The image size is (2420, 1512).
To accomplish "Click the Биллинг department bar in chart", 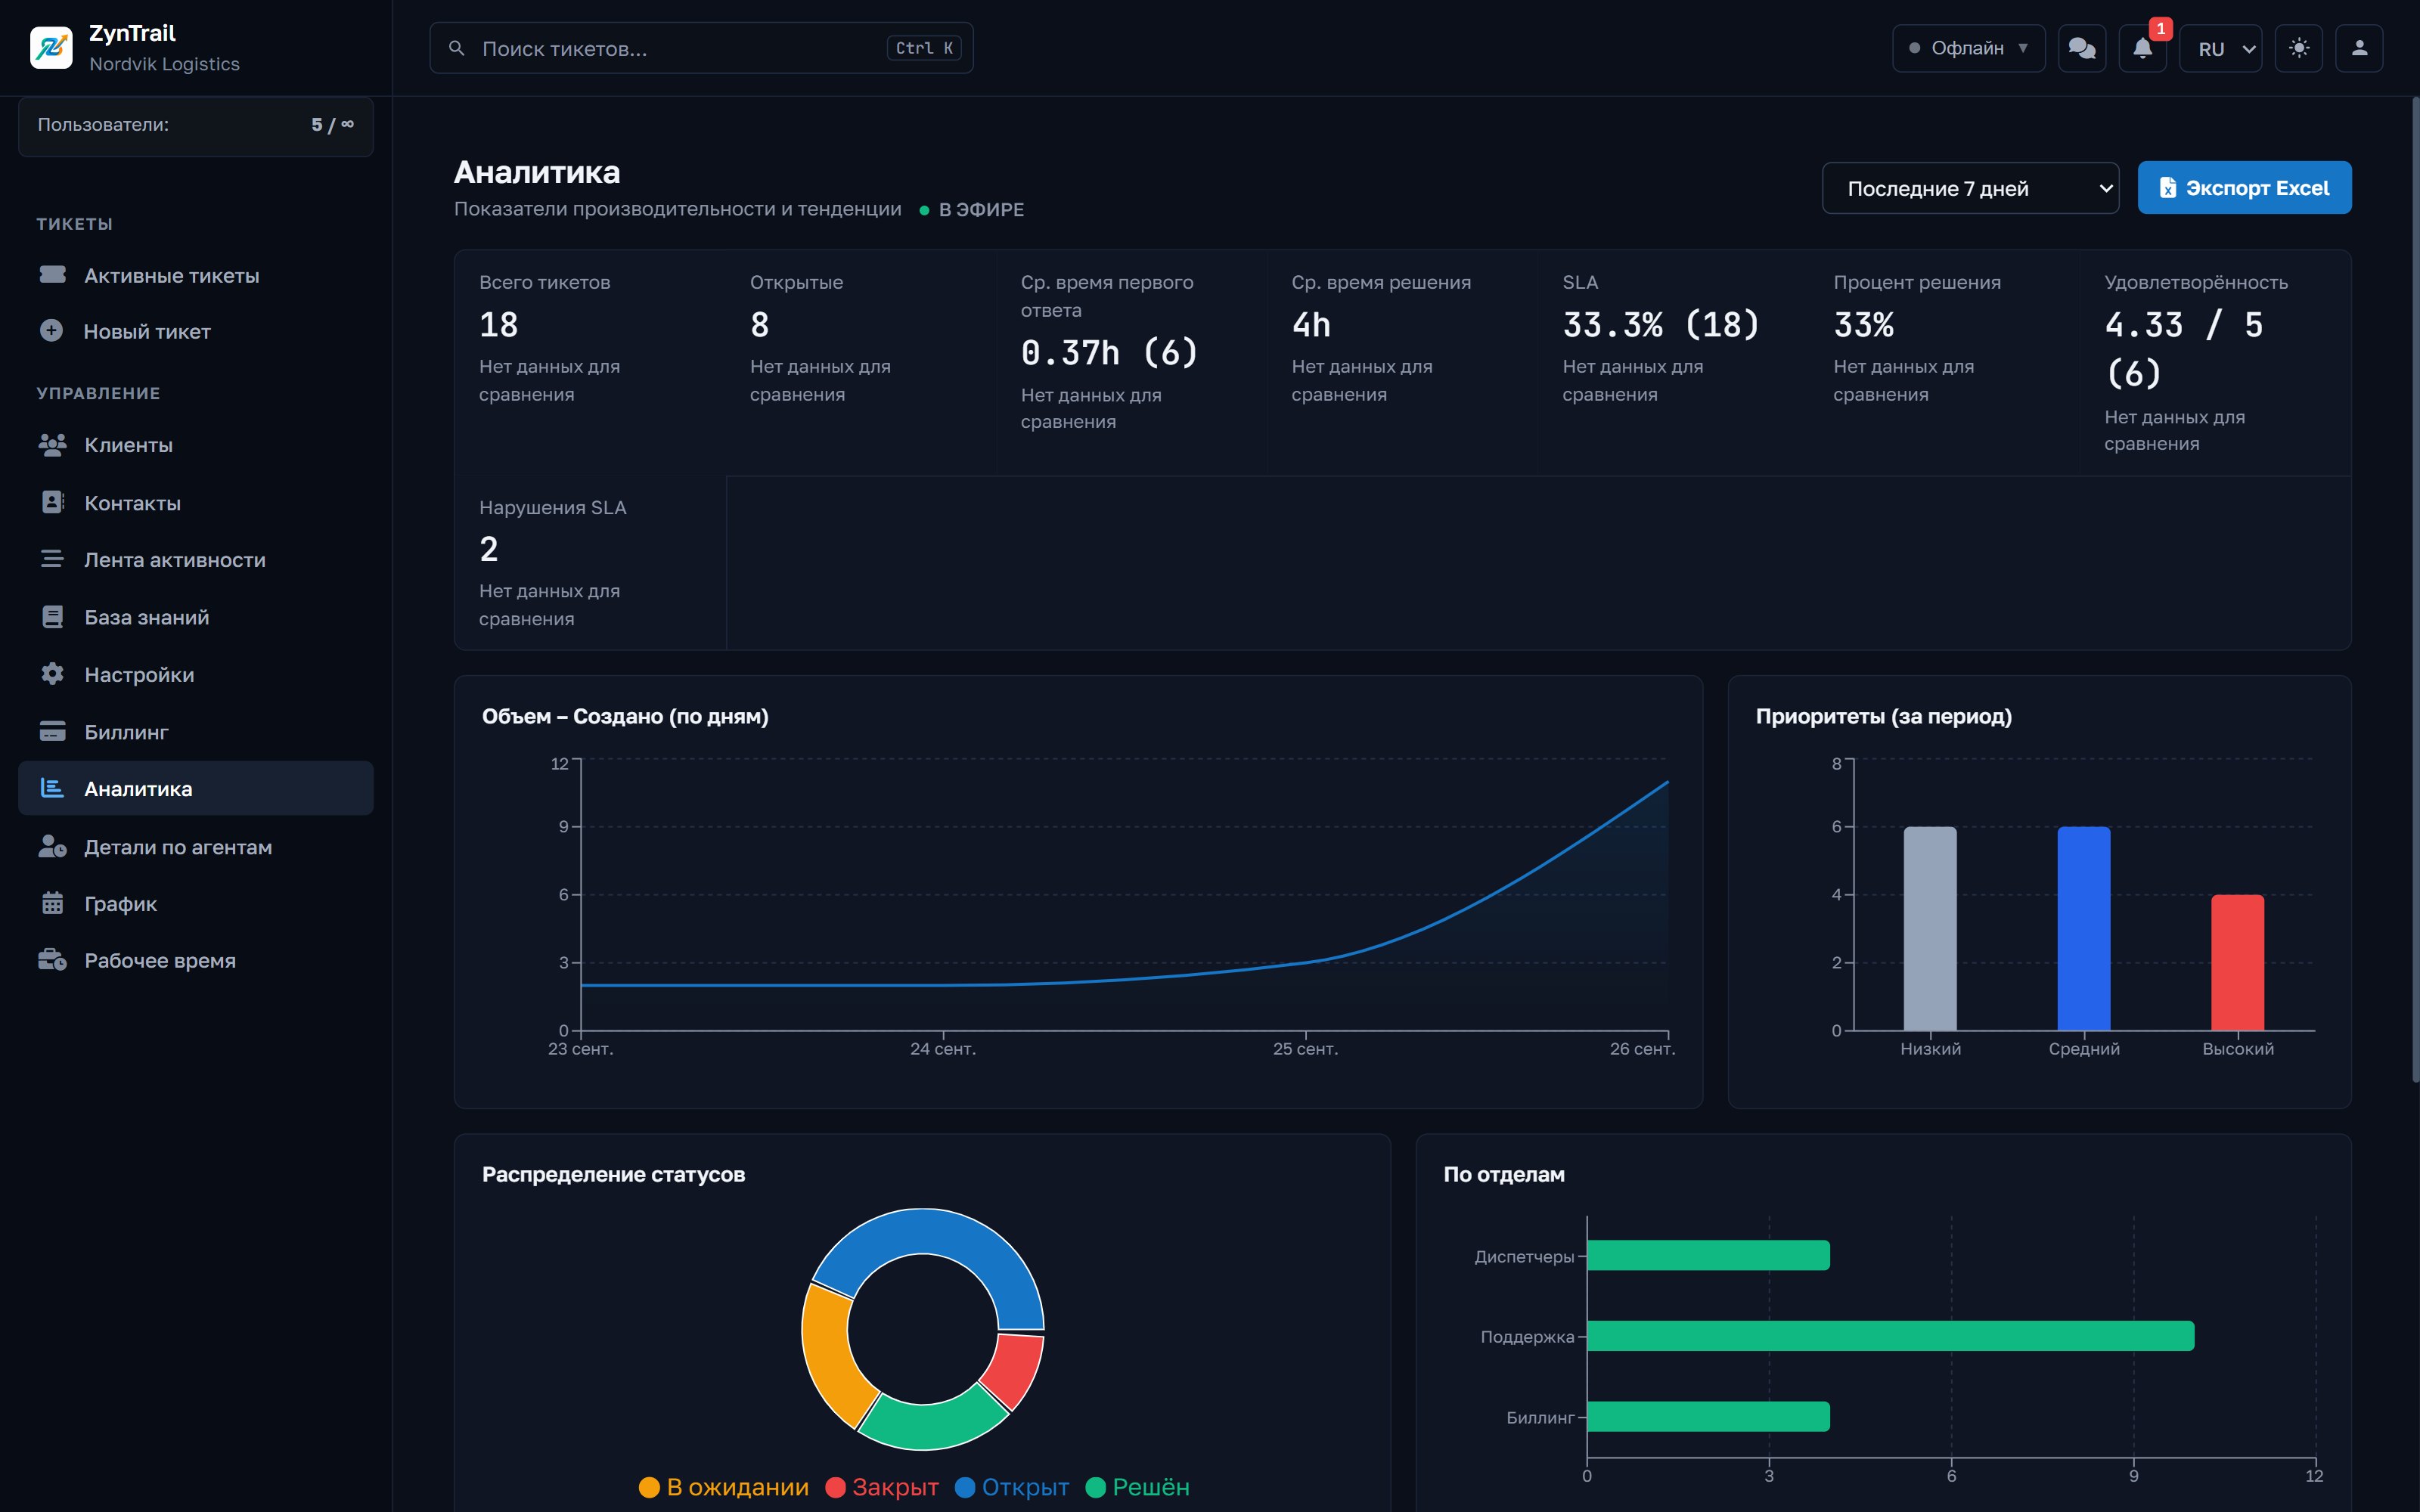I will (x=1708, y=1416).
